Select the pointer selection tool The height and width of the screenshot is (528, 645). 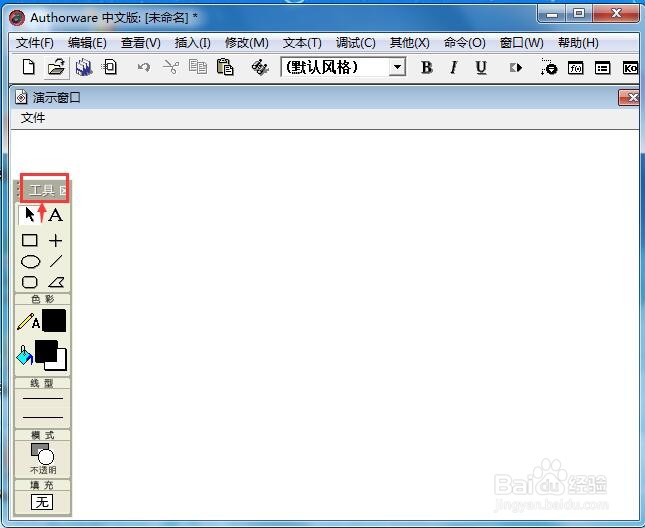click(x=30, y=215)
